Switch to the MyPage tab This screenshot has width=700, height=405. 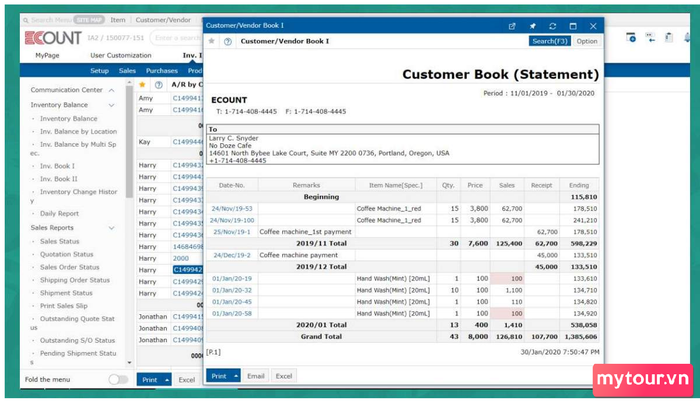point(47,55)
